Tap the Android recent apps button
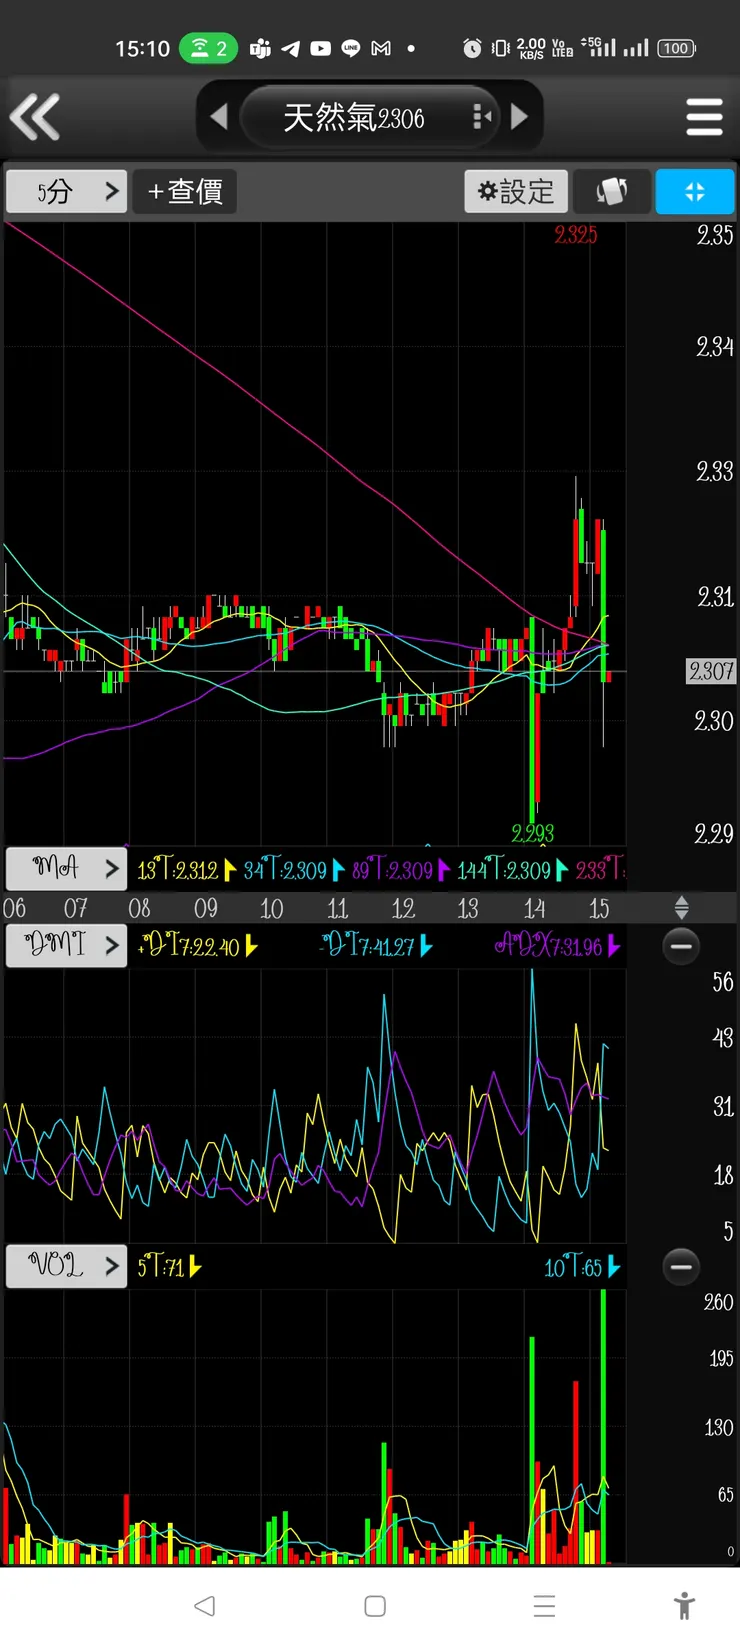 point(544,1606)
